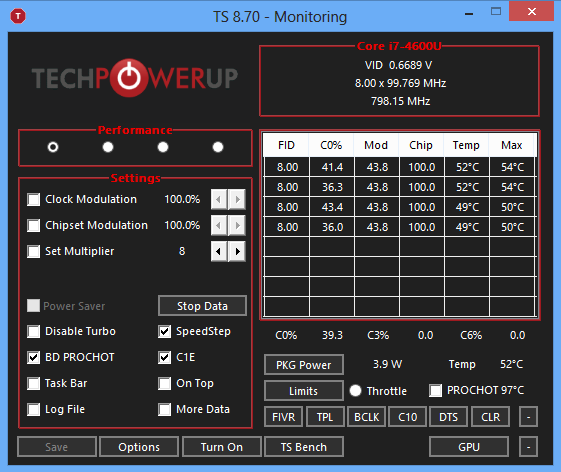Click the 3.9 W package power value
This screenshot has height=472, width=561.
387,364
